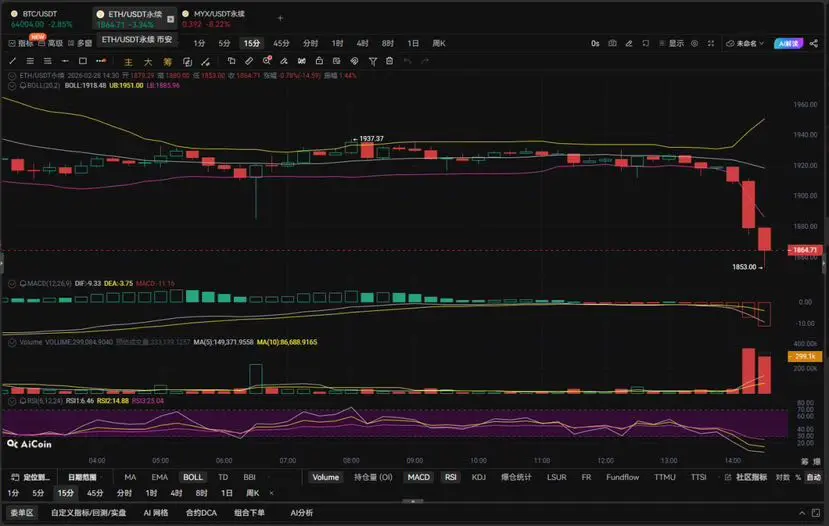Open the 多窗 multi-window menu
Viewport: 829px width, 526px height.
(80, 43)
